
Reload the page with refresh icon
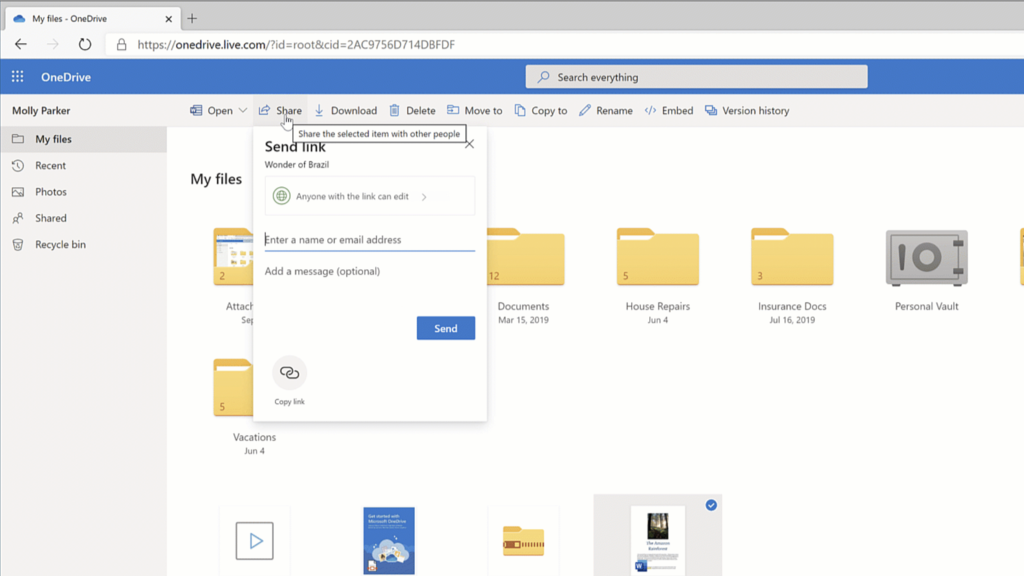tap(85, 44)
